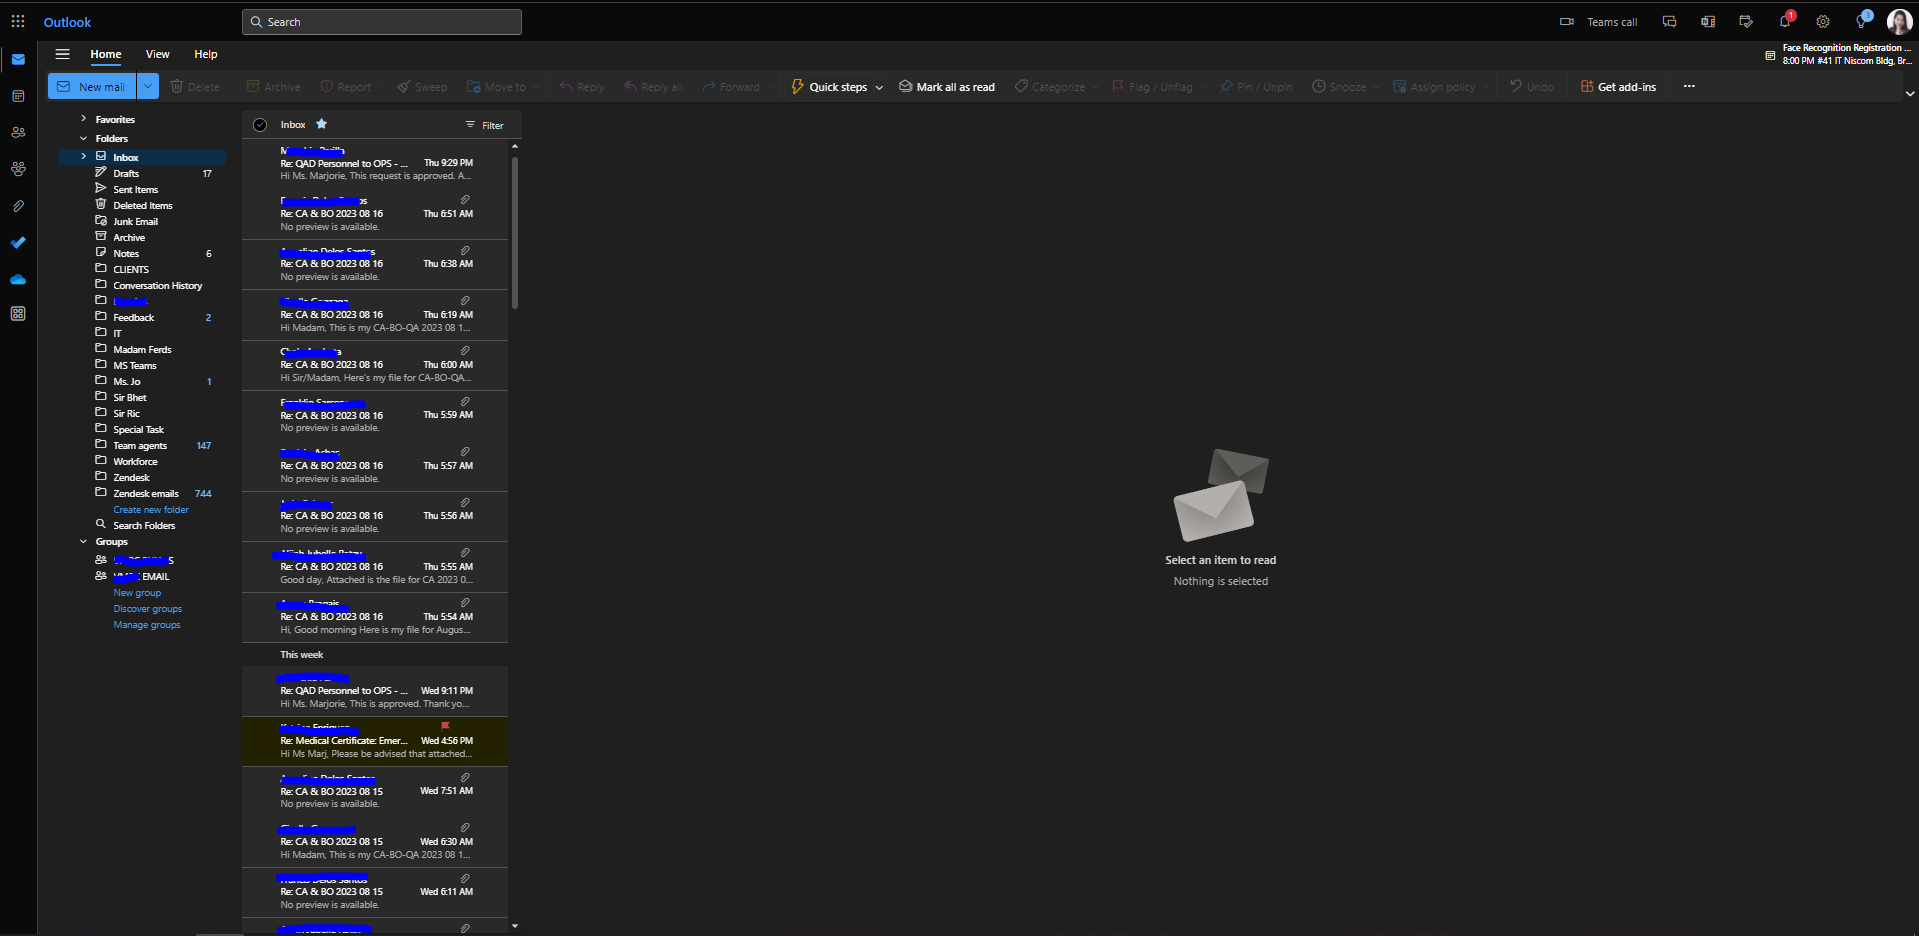The image size is (1919, 936).
Task: Click Report in the ribbon
Action: pos(346,87)
